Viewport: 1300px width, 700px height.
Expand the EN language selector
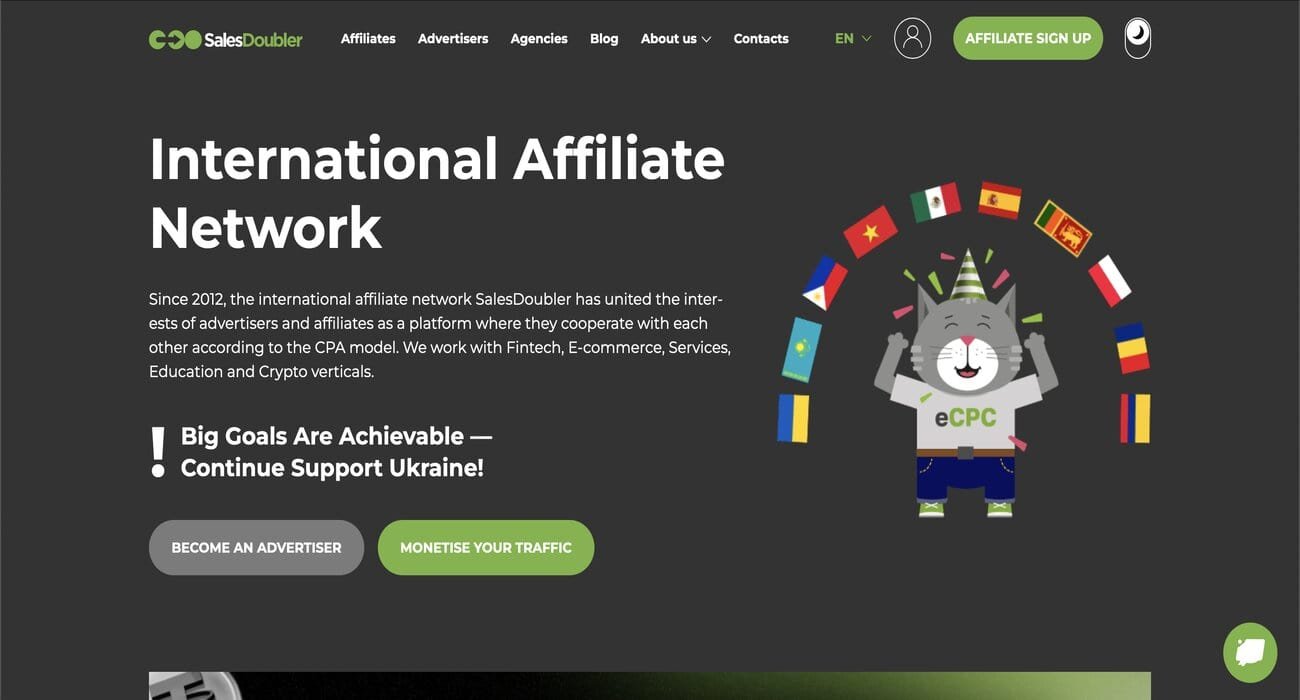point(852,38)
